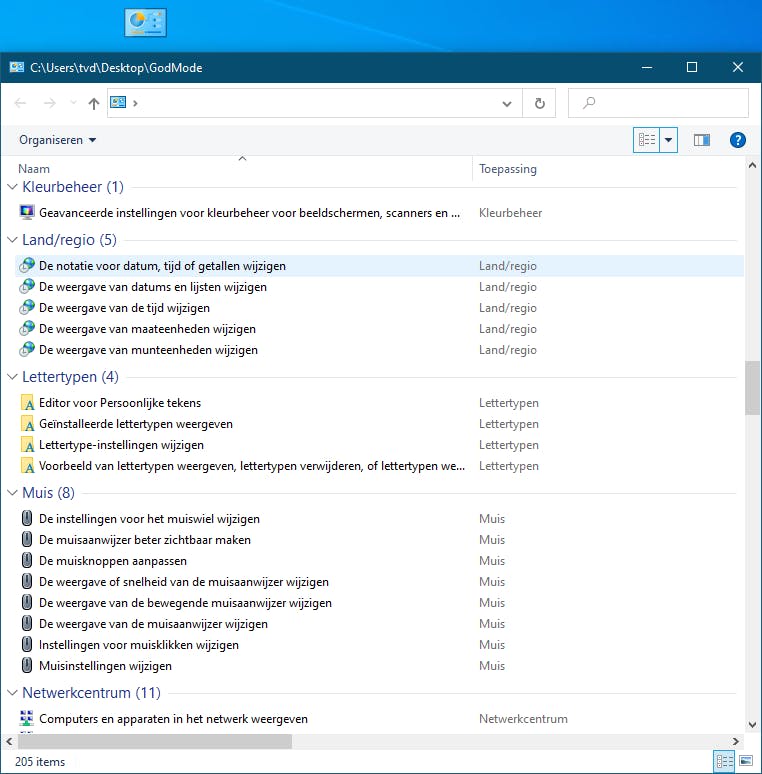This screenshot has width=762, height=774.
Task: Click the address bar path field
Action: [314, 103]
